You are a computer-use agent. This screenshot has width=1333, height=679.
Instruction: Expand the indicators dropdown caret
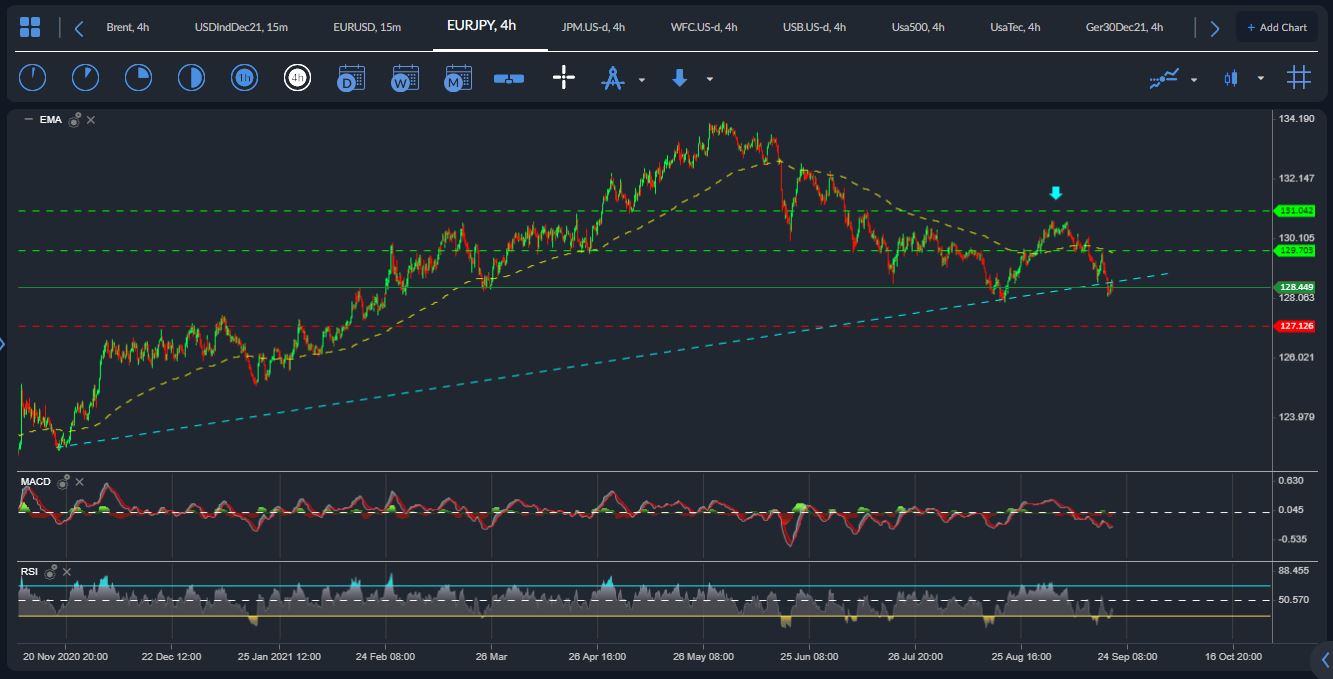(x=1193, y=79)
